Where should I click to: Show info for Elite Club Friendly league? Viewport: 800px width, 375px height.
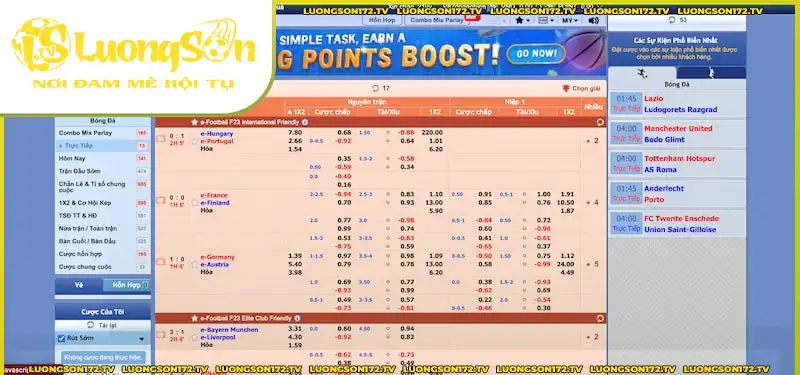tap(297, 318)
